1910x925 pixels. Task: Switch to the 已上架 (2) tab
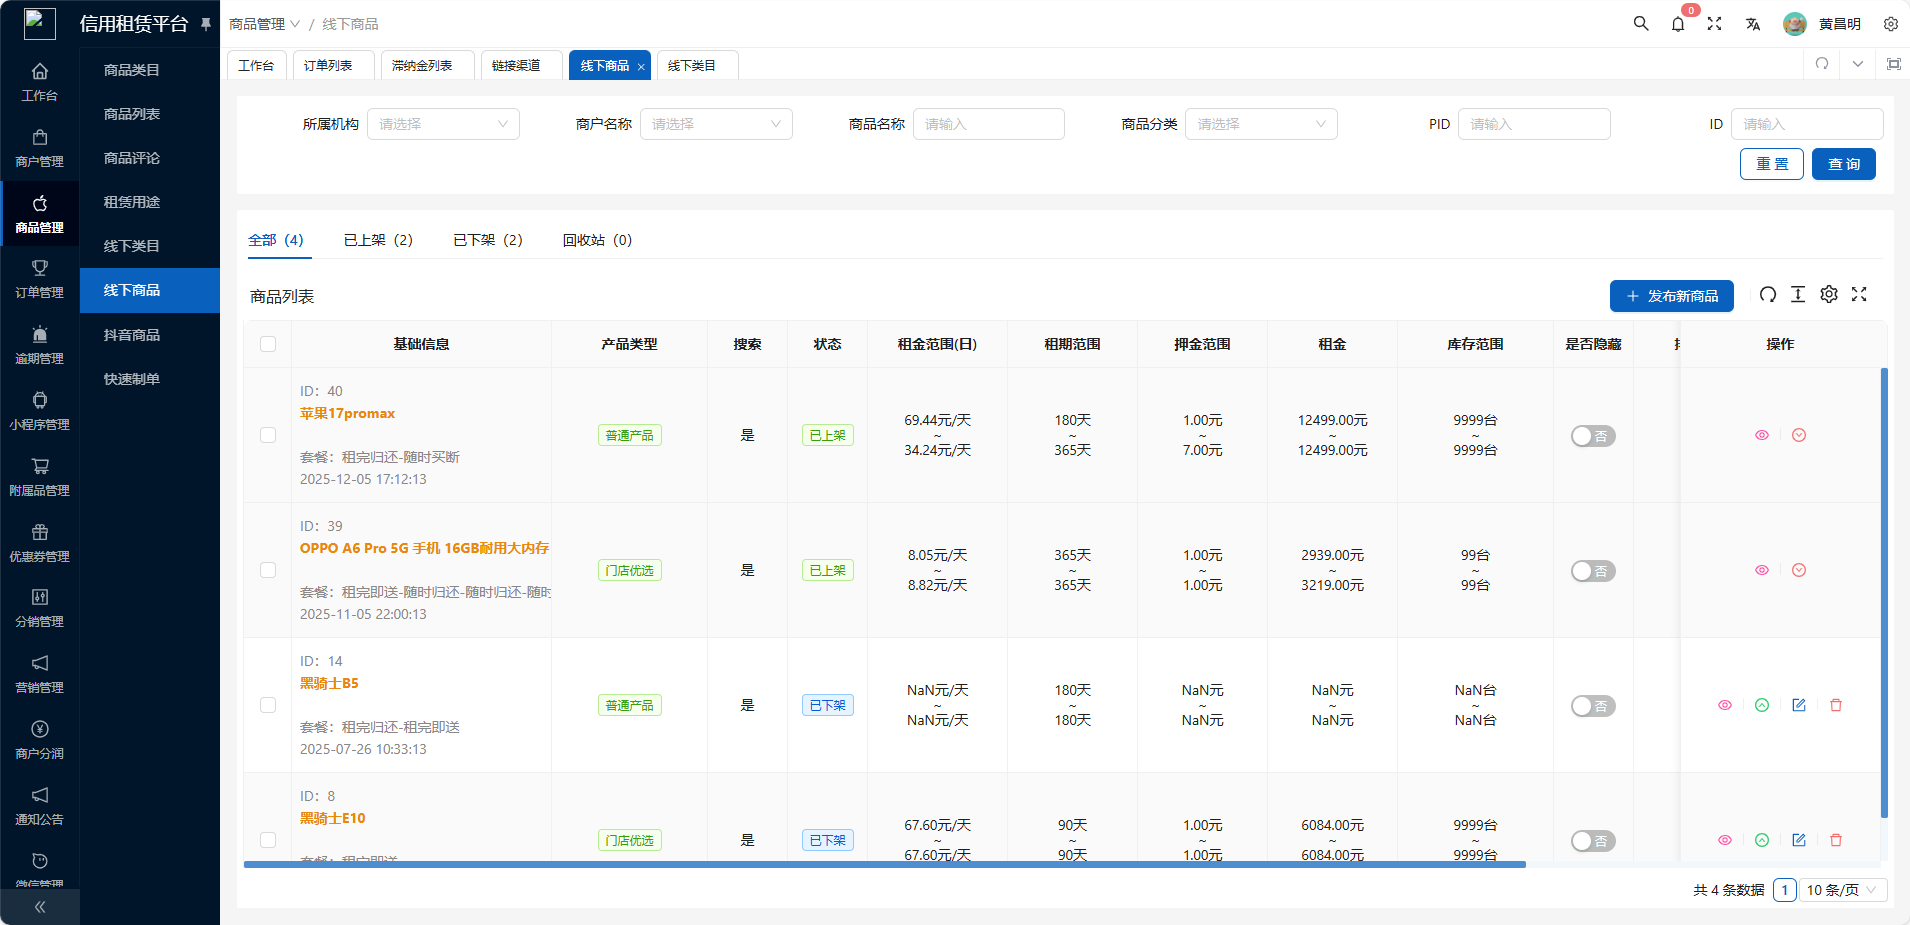pyautogui.click(x=378, y=240)
